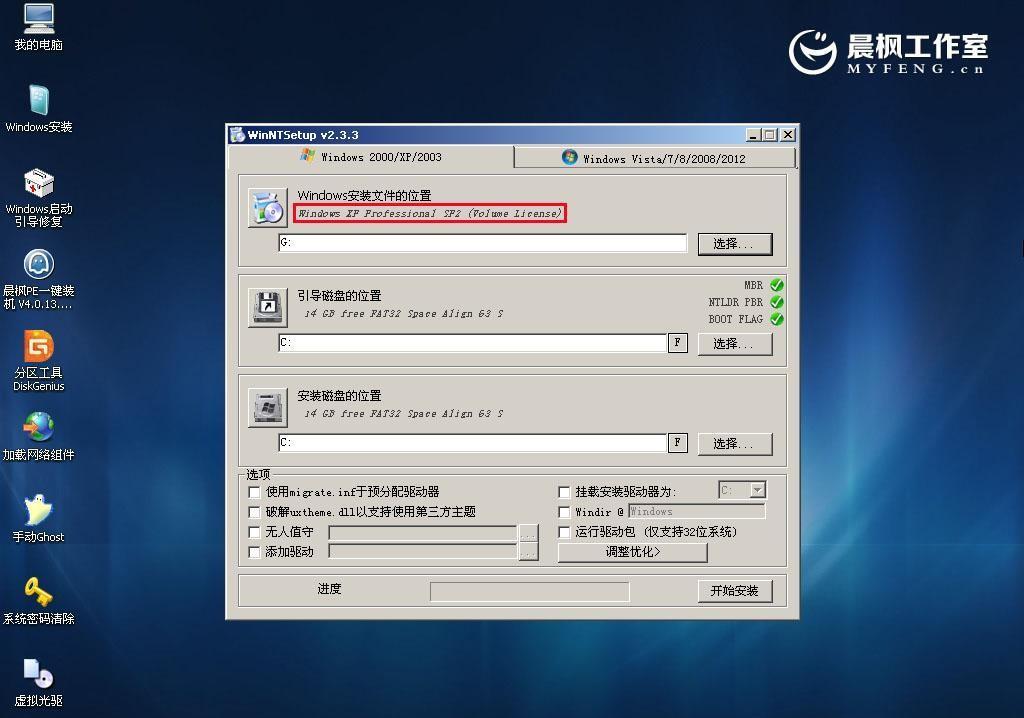Browse for 添加驱动 folder with ellipsis button
The width and height of the screenshot is (1024, 718).
tap(528, 553)
